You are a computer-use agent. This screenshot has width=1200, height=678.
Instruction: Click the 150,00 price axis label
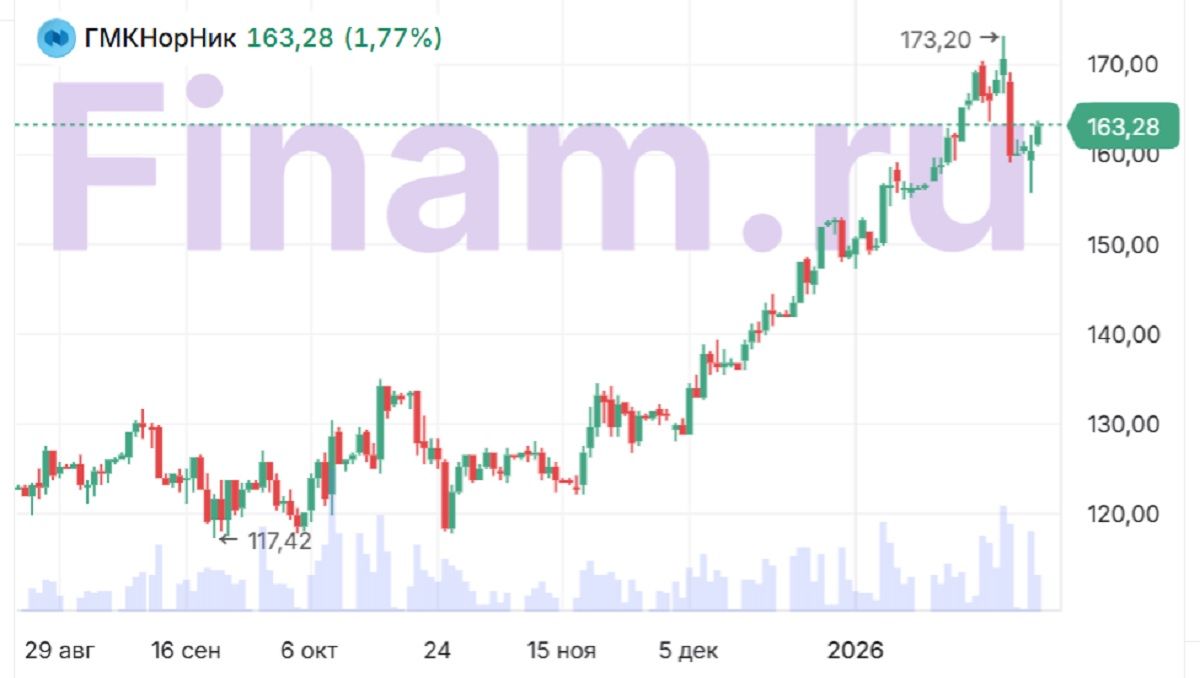[1125, 245]
